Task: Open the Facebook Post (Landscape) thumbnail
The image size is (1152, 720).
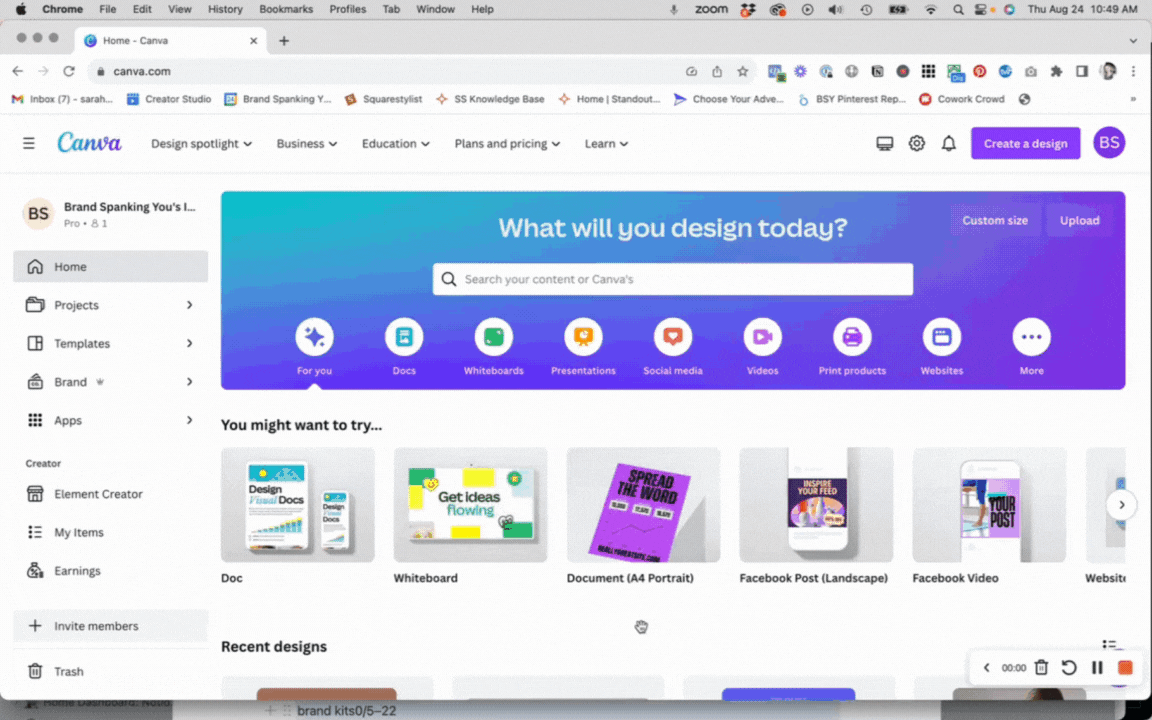Action: click(x=816, y=505)
